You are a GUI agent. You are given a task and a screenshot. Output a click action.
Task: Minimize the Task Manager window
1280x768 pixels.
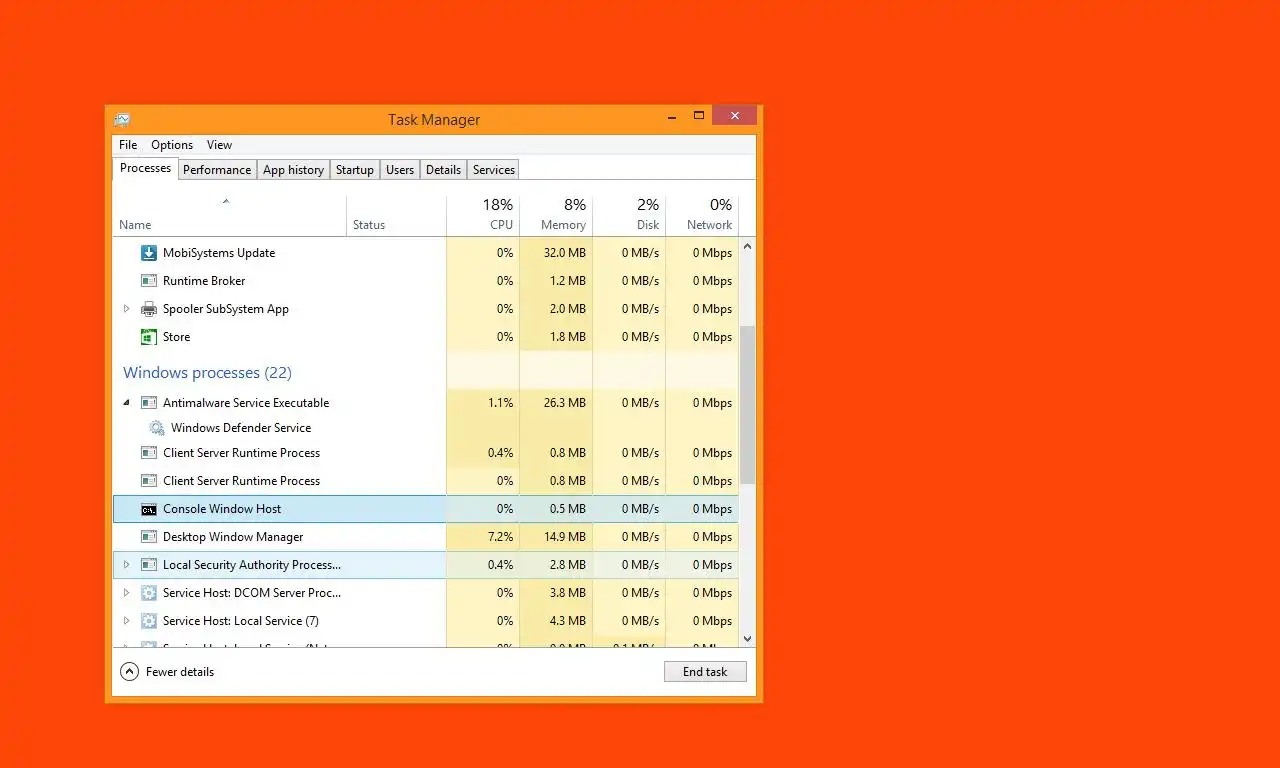pos(672,116)
